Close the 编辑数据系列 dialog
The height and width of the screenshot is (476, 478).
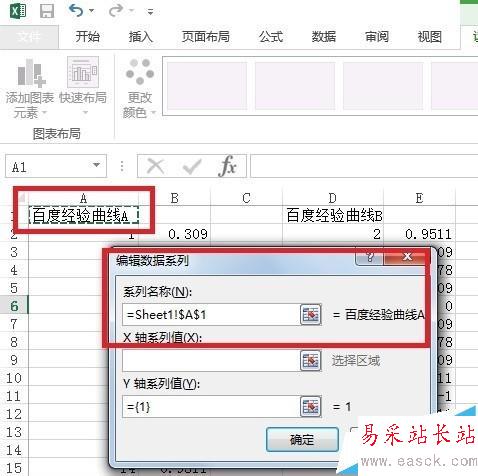[407, 257]
